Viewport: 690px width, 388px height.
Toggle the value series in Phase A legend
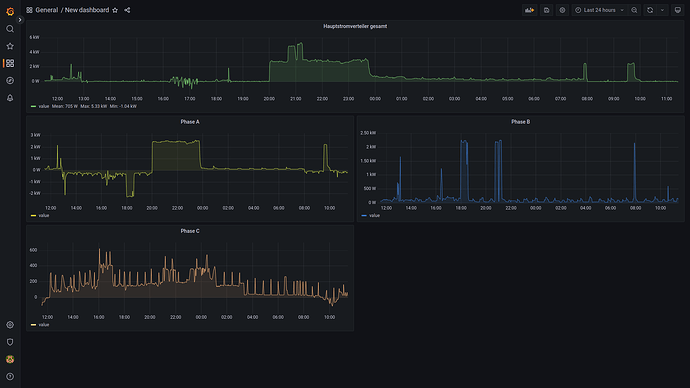[44, 216]
